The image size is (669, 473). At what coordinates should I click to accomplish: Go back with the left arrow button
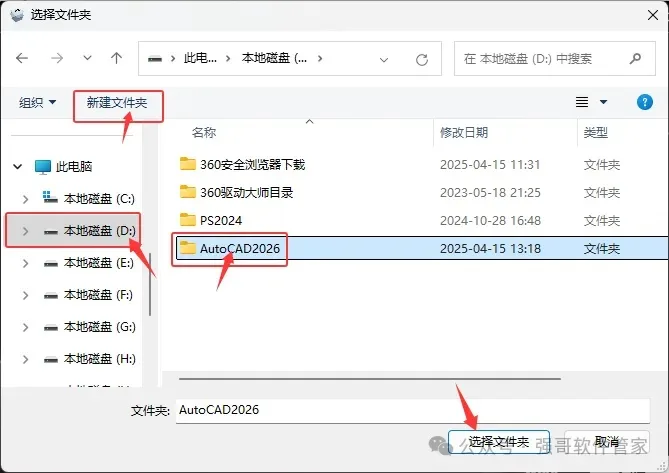coord(22,58)
